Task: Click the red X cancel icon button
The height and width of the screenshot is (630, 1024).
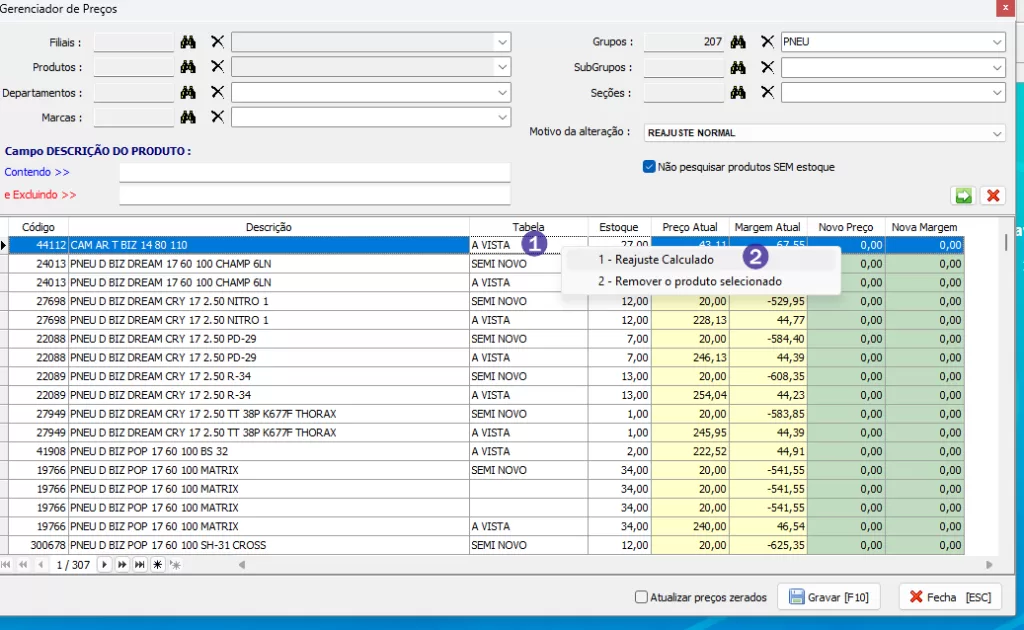Action: (992, 195)
